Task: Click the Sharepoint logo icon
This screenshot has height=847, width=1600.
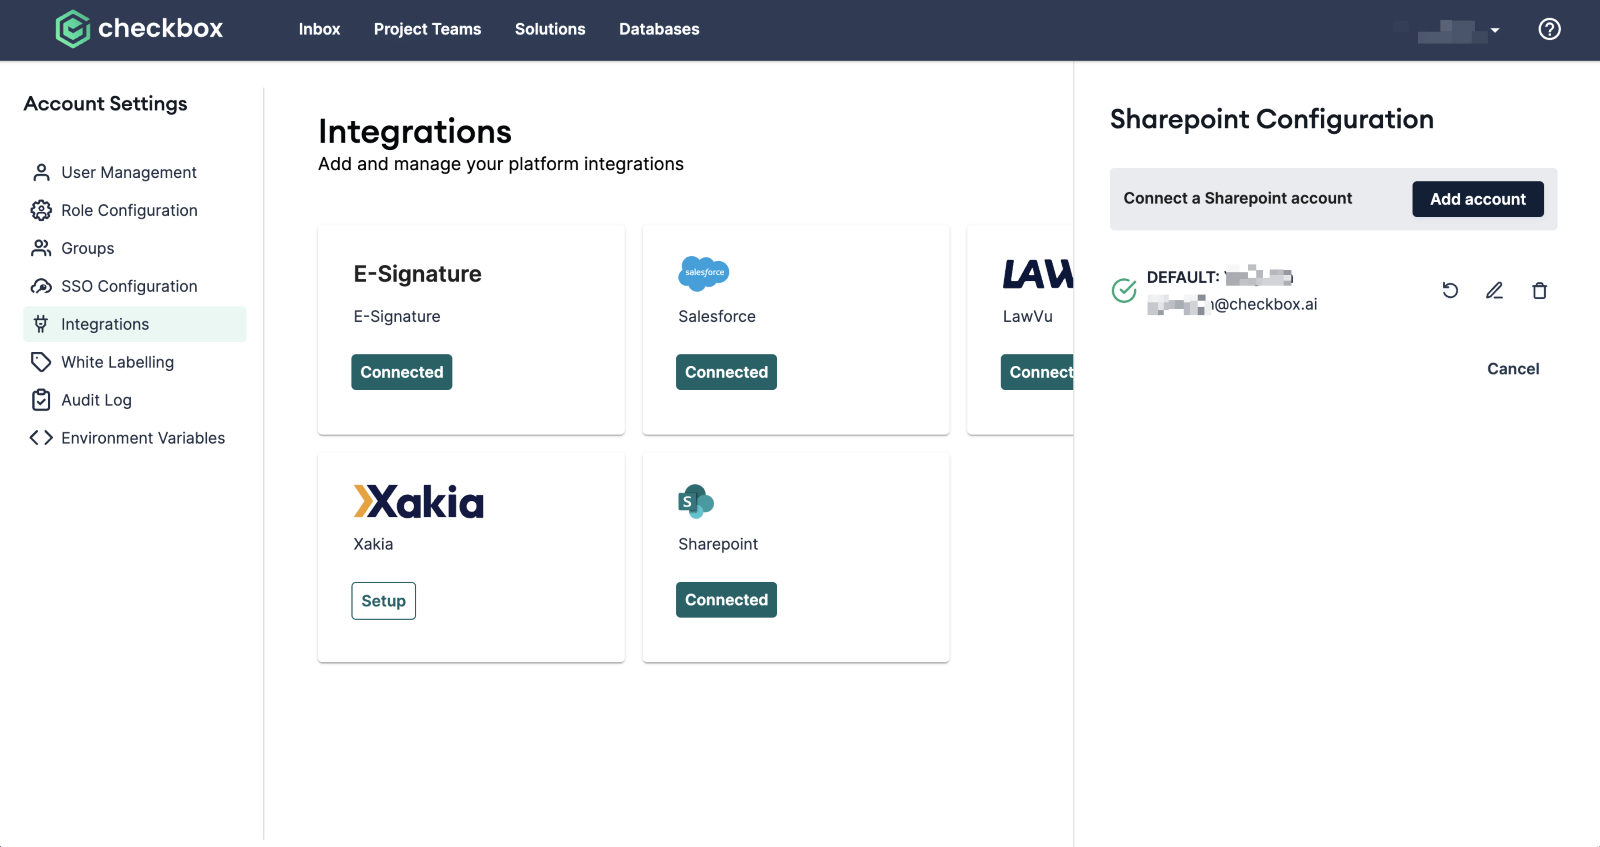Action: tap(696, 501)
